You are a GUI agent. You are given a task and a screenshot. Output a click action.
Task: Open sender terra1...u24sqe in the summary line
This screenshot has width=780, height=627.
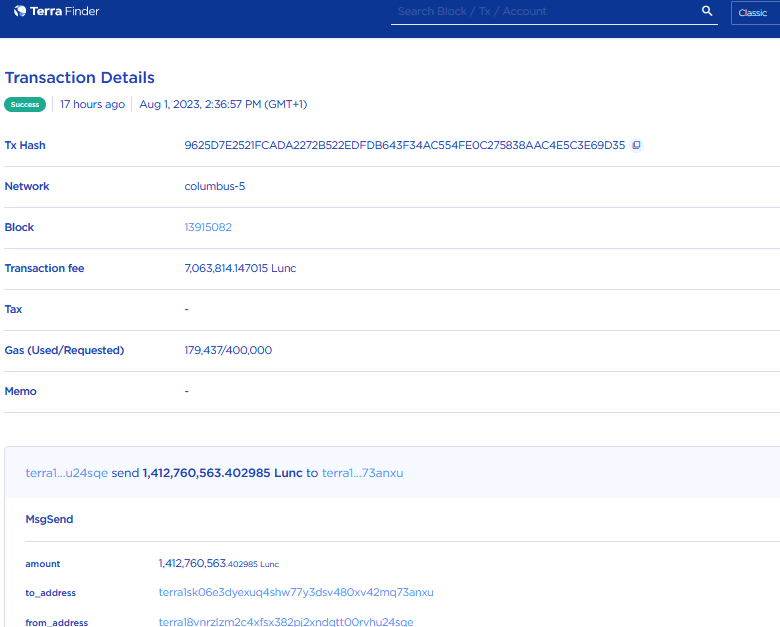66,472
